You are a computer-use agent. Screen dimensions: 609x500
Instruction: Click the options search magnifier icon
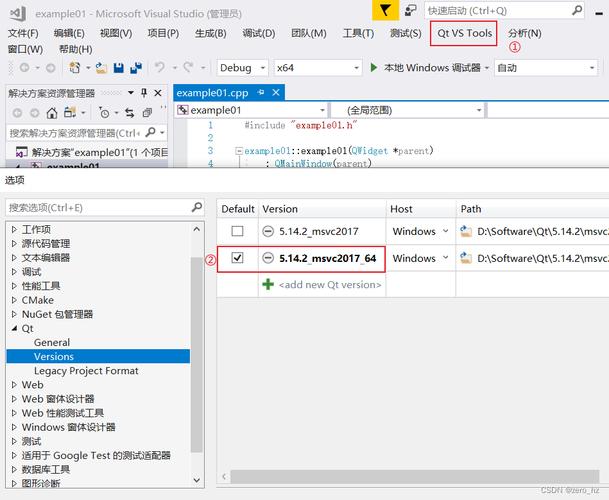pos(197,207)
